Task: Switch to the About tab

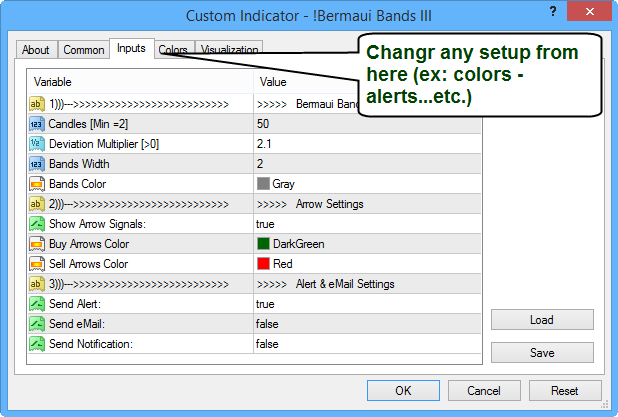Action: 36,50
